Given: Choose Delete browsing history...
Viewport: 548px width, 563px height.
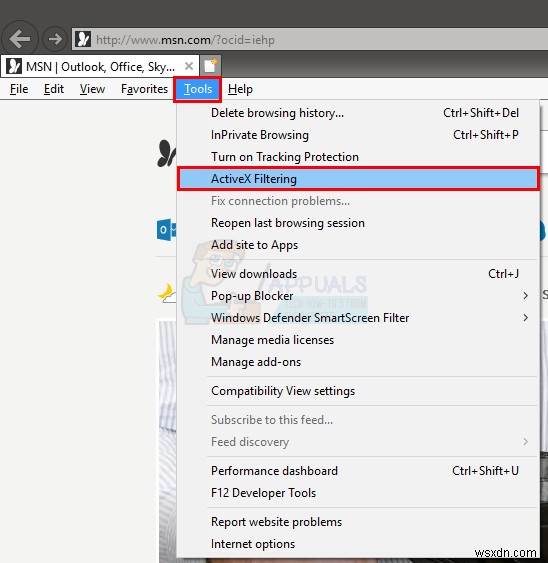Looking at the screenshot, I should (358, 113).
